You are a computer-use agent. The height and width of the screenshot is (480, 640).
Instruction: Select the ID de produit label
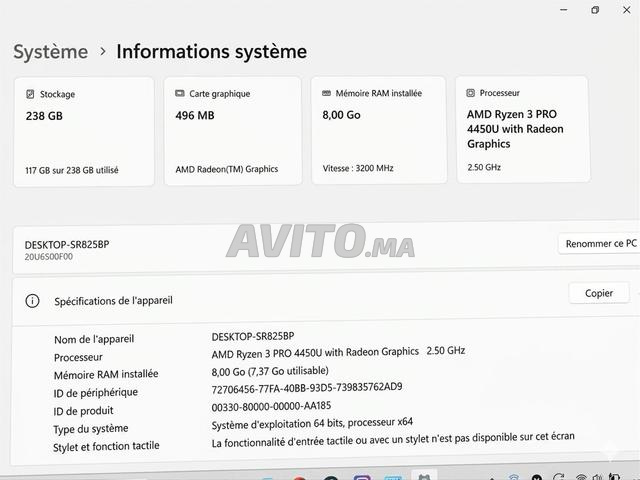83,411
